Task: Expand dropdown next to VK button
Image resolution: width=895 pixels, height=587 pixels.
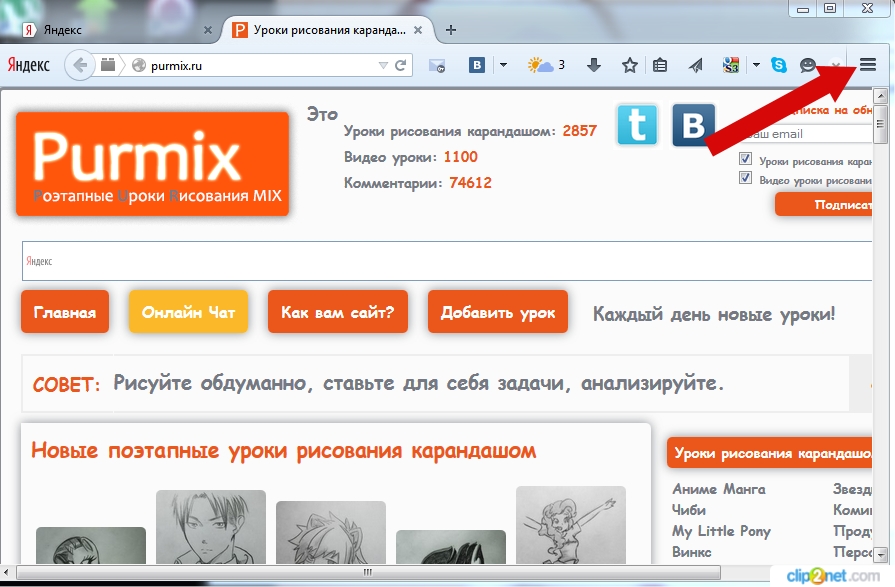Action: [x=503, y=65]
